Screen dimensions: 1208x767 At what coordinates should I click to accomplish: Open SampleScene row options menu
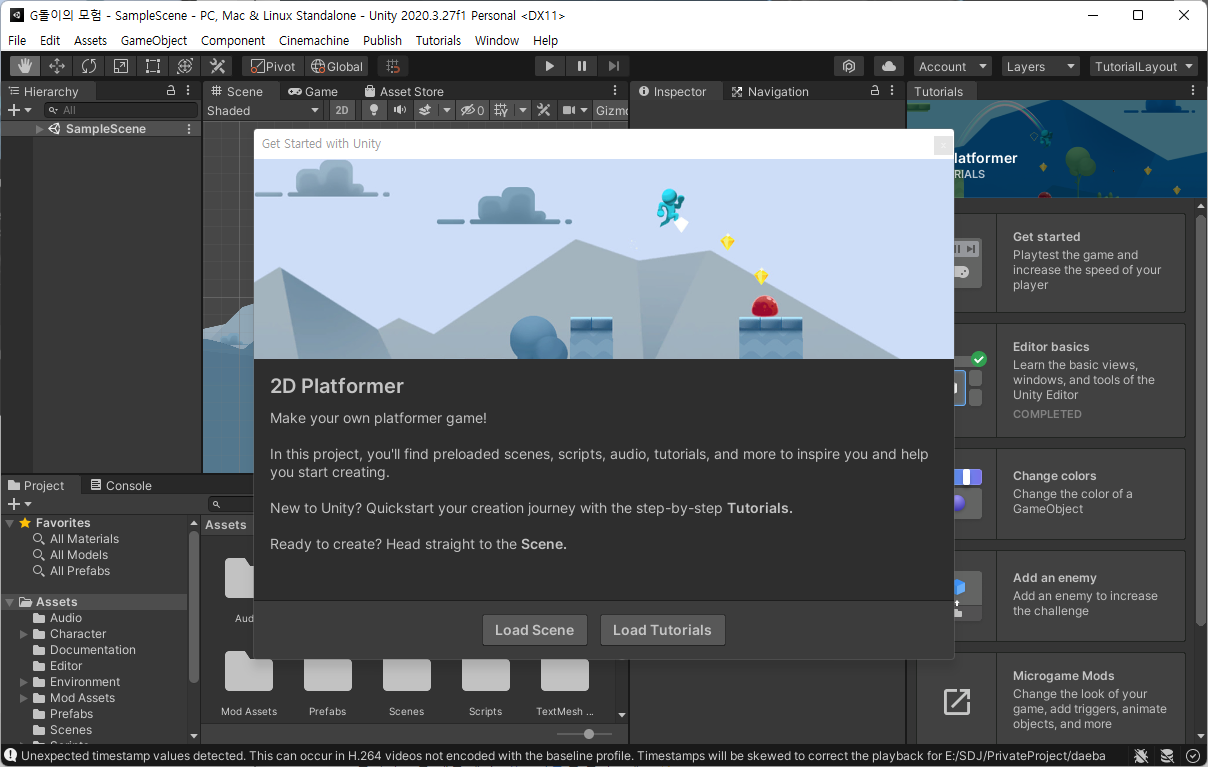pos(189,129)
